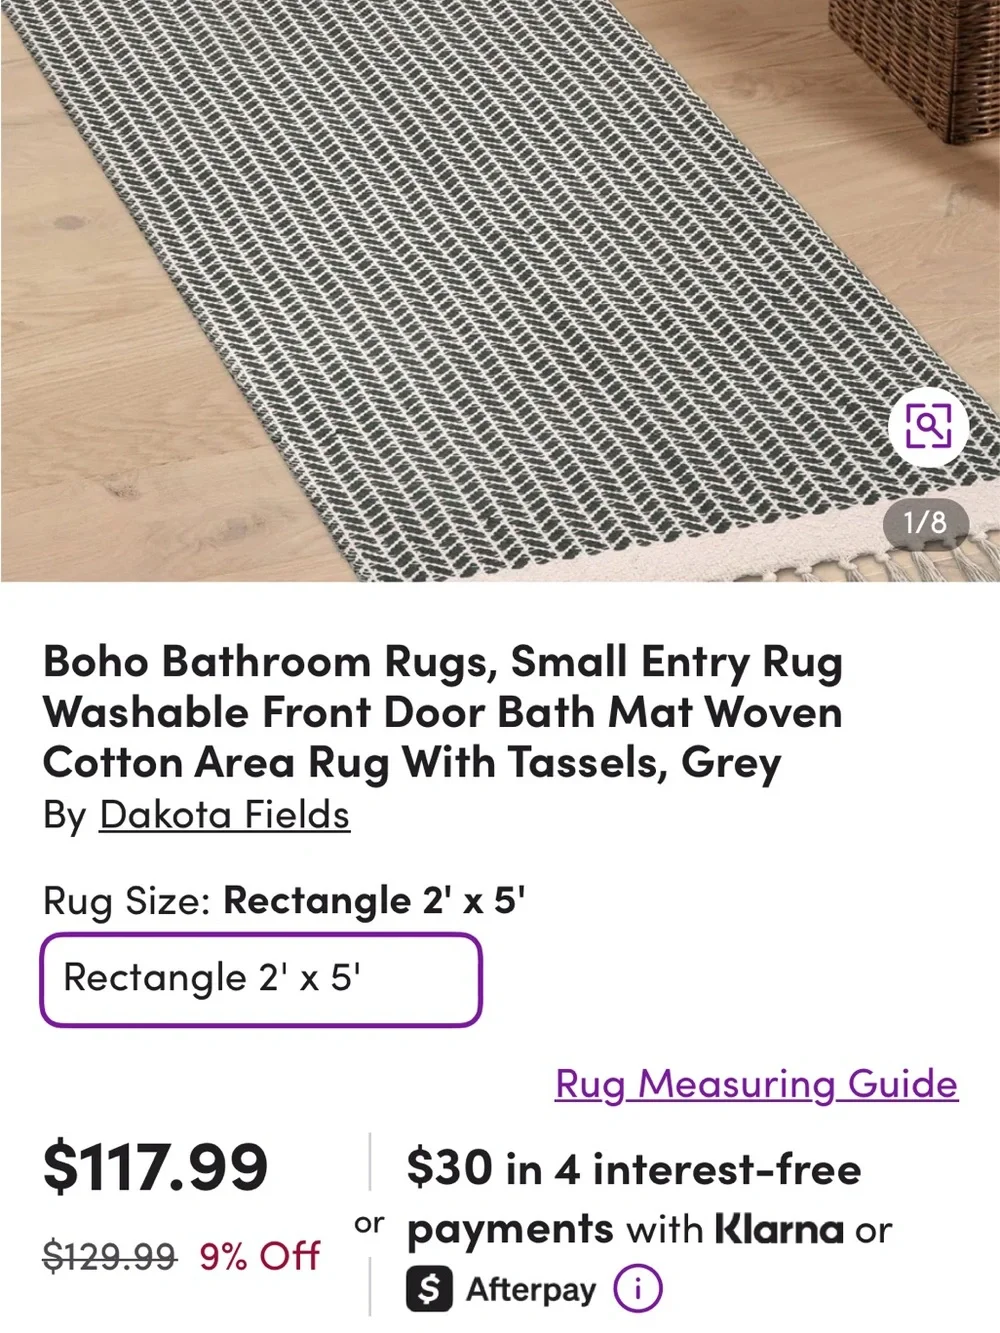Click the Boho Bathroom Rugs product title
Image resolution: width=1000 pixels, height=1333 pixels.
442,712
